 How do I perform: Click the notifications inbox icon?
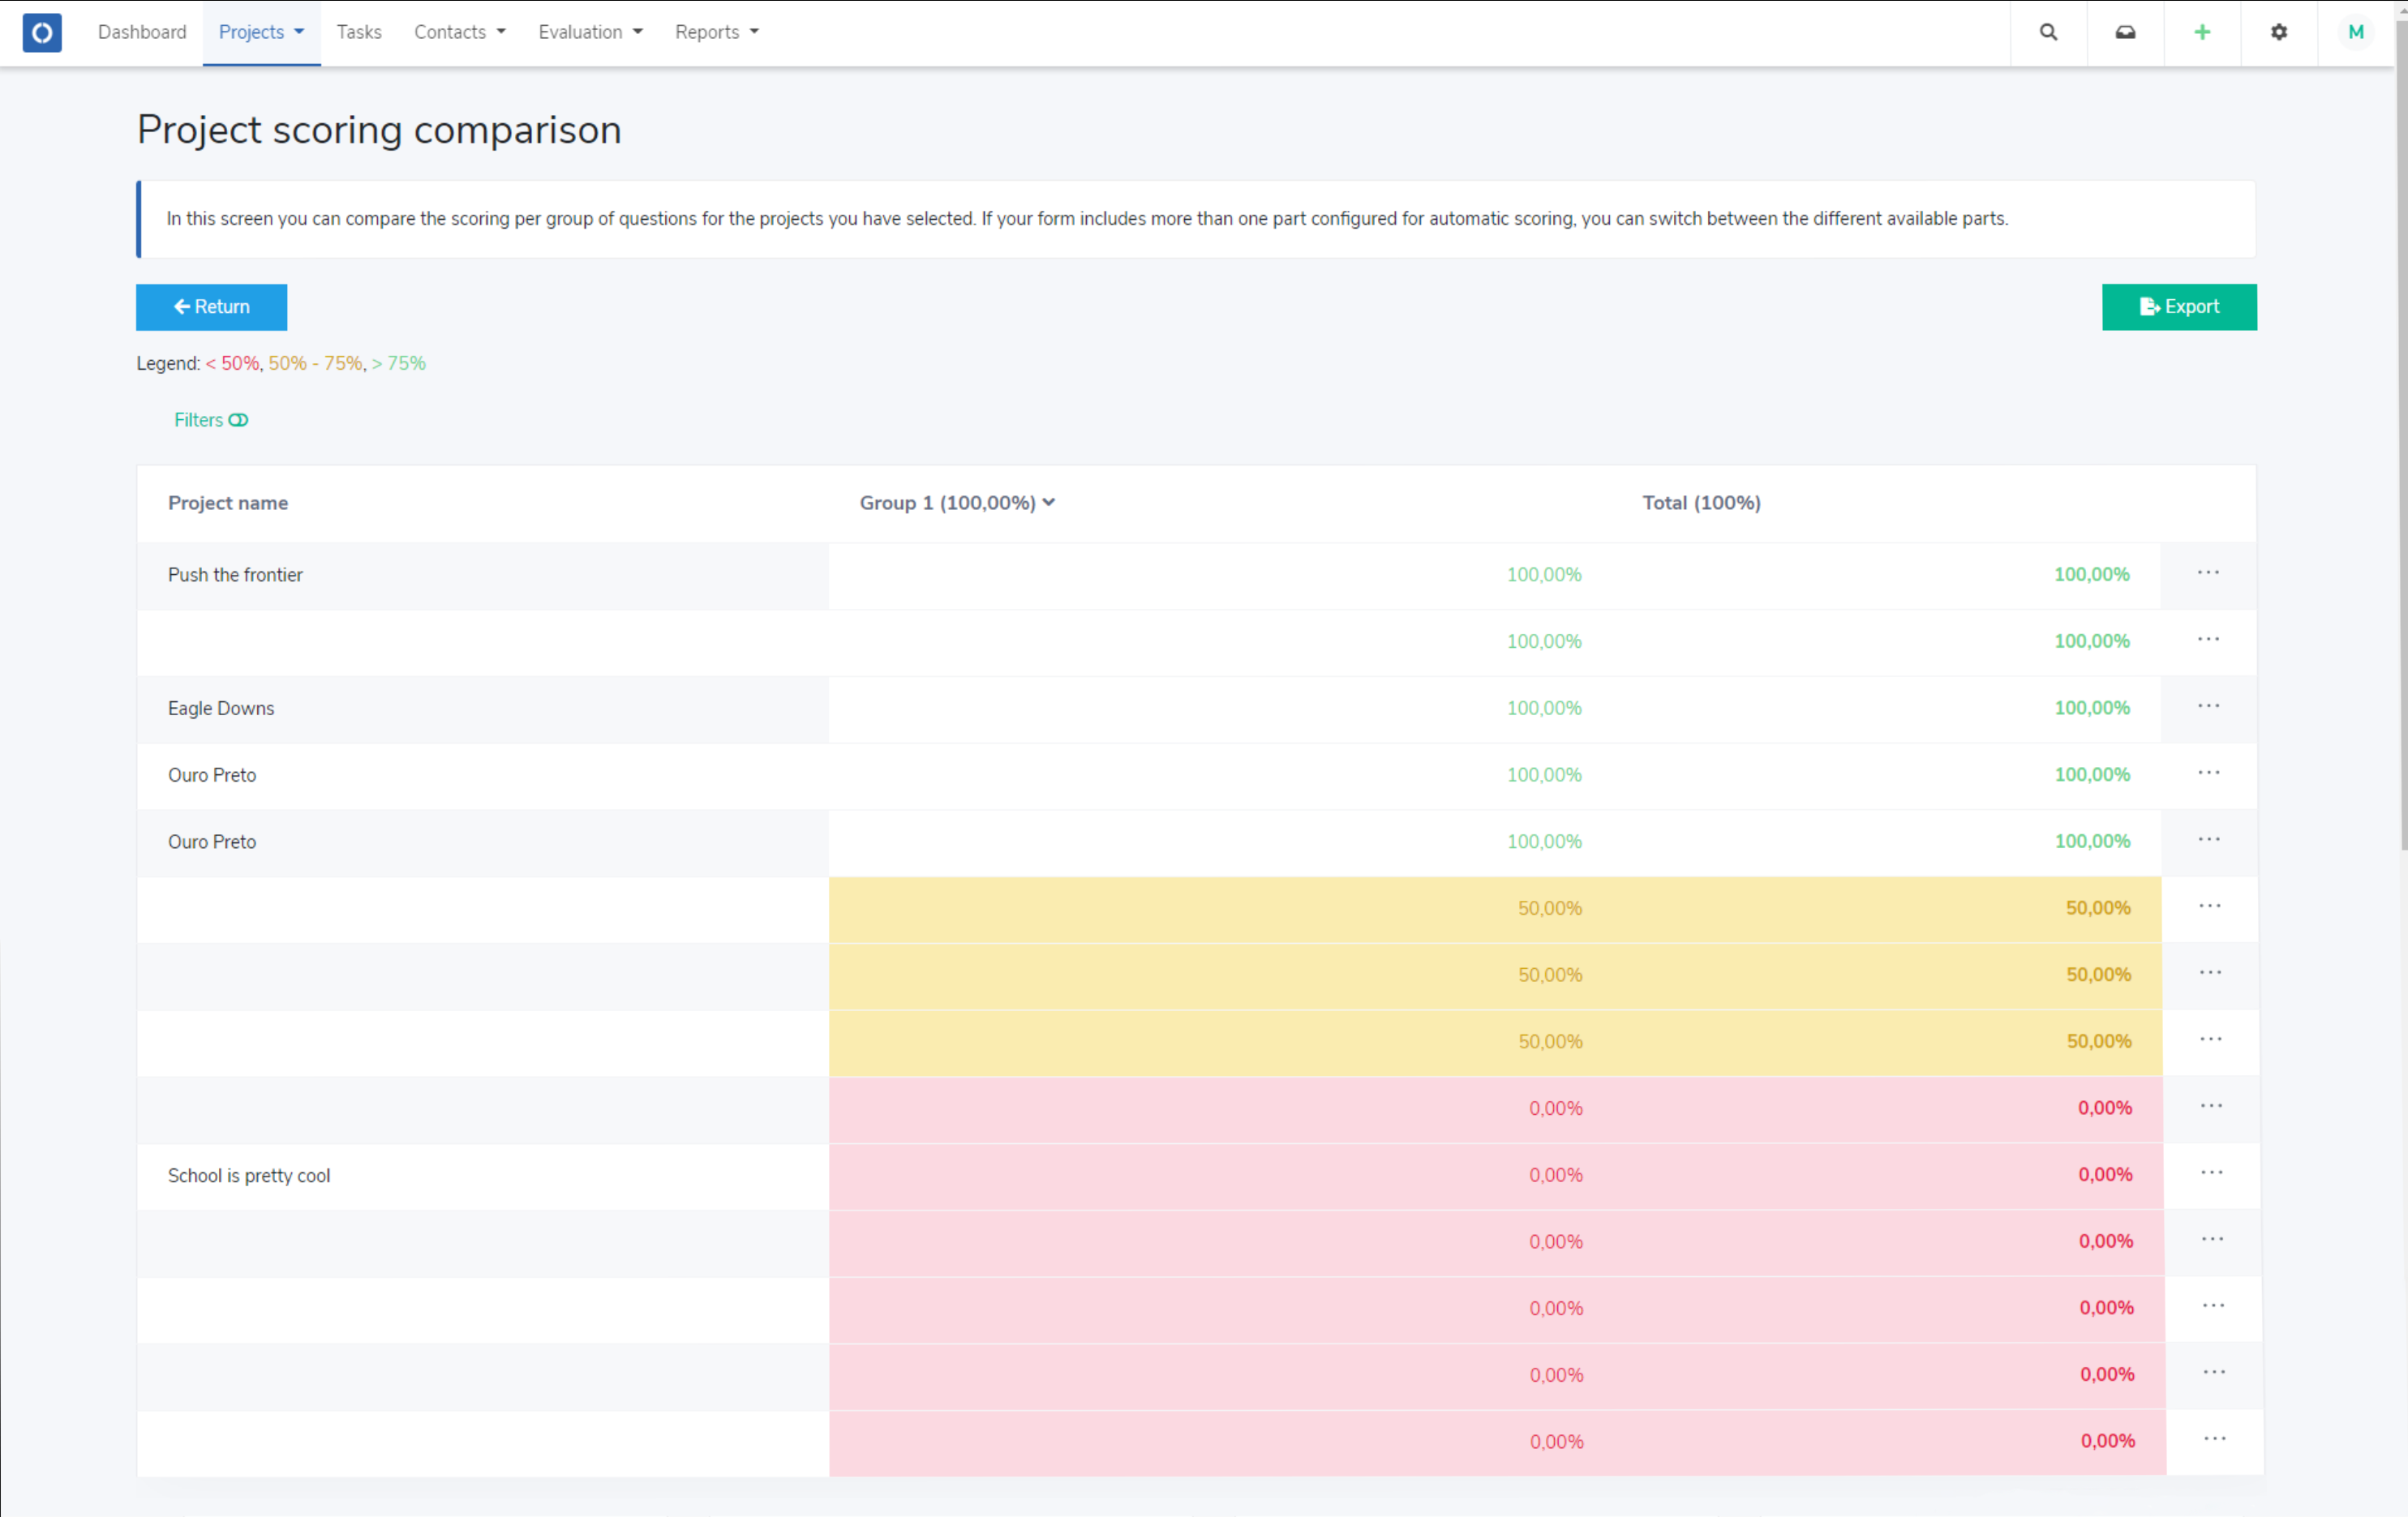pos(2125,32)
